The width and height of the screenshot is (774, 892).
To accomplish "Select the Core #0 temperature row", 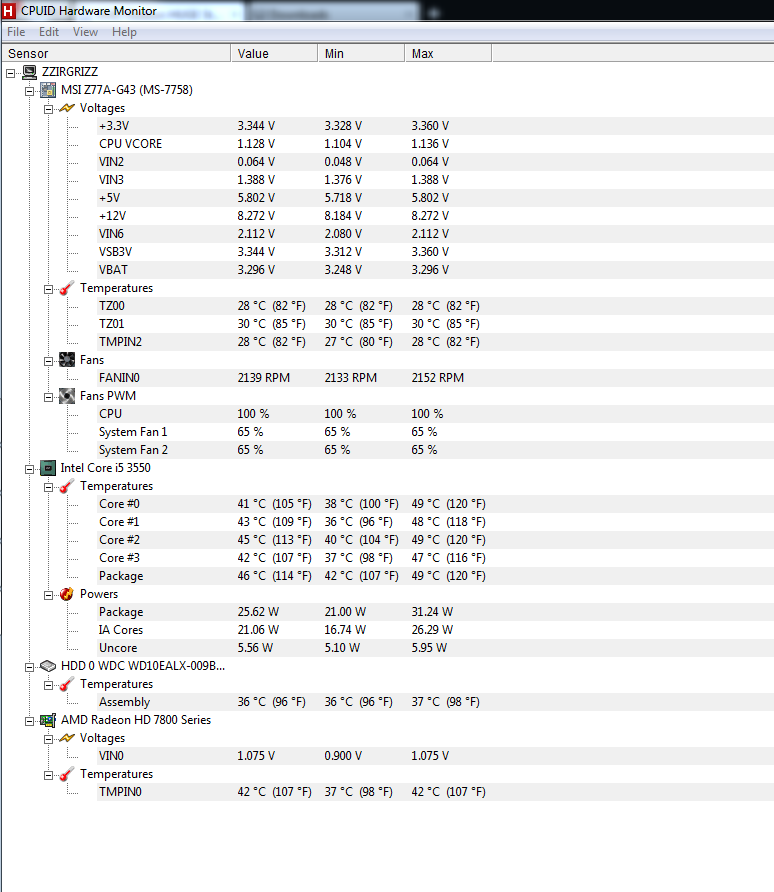I will pos(435,504).
